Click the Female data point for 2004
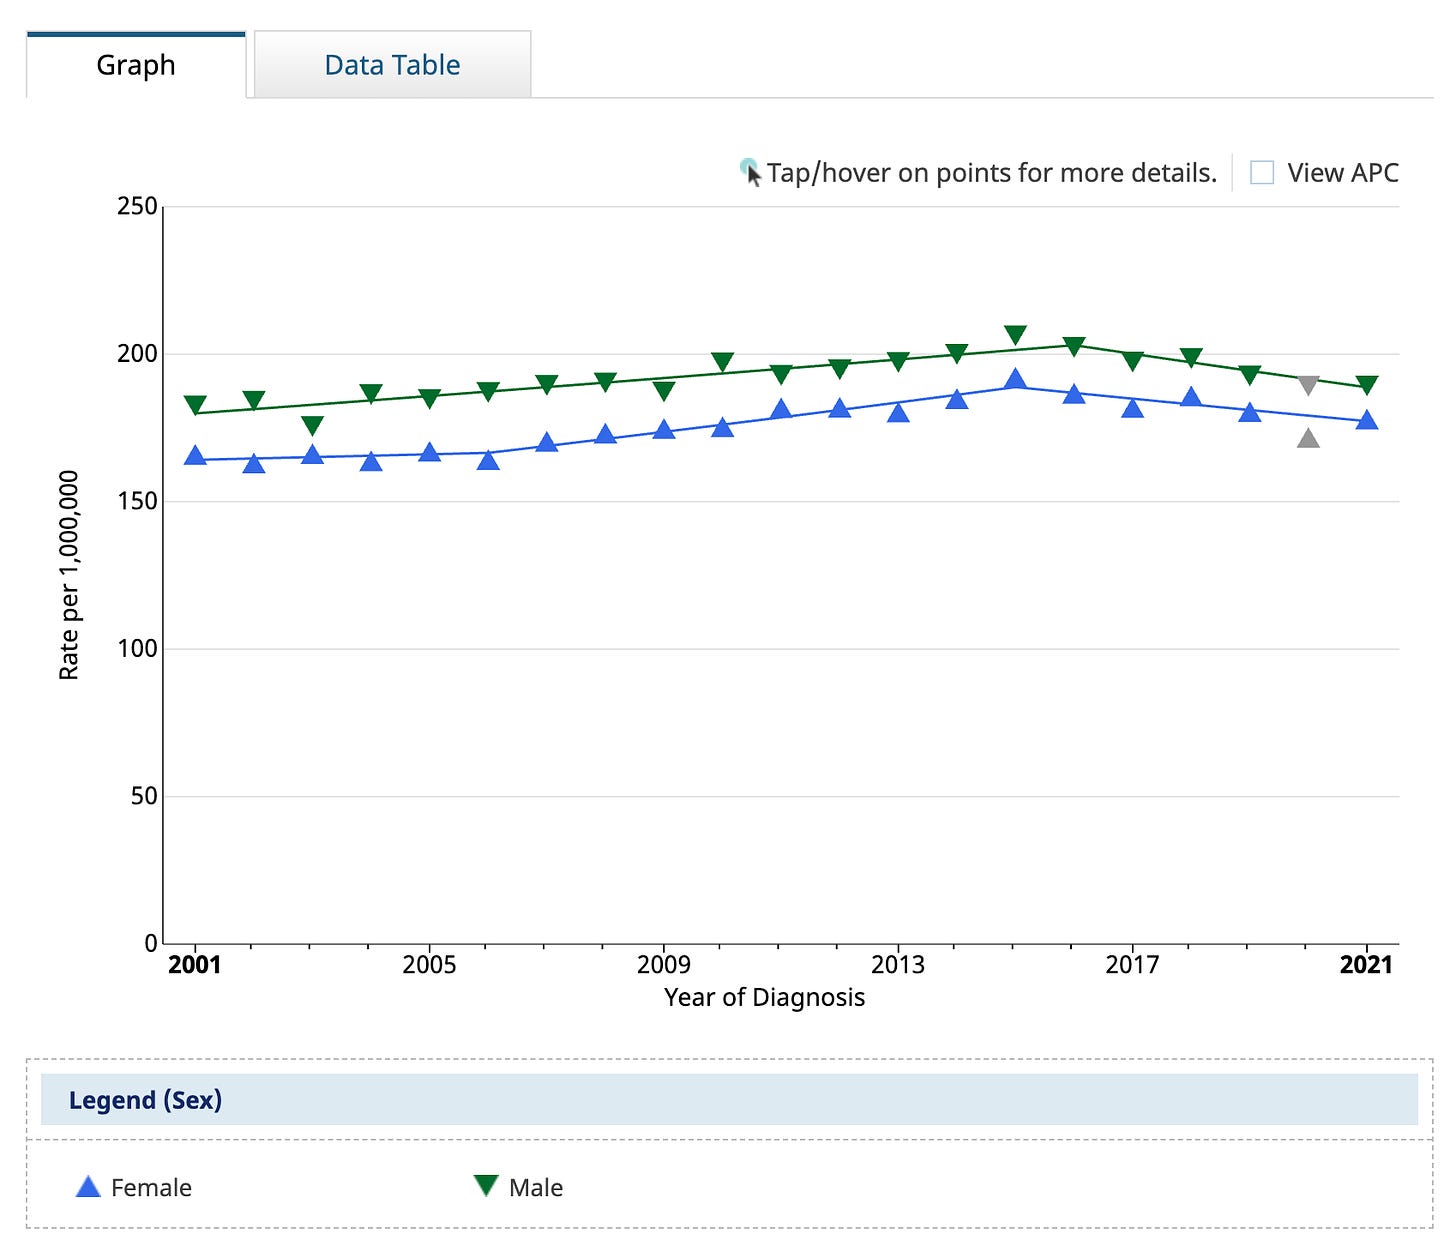Image resolution: width=1456 pixels, height=1240 pixels. 371,461
